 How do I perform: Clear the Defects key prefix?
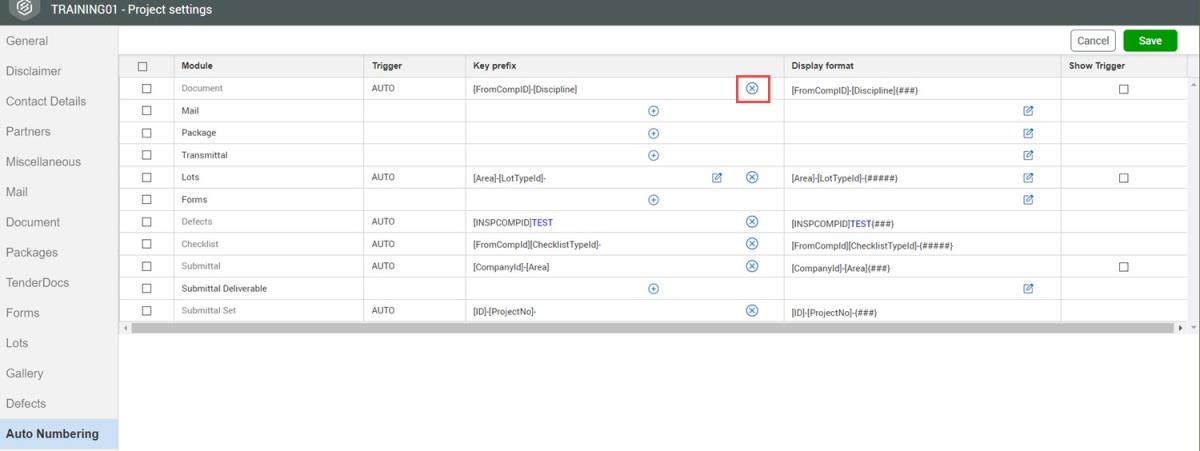pyautogui.click(x=752, y=222)
